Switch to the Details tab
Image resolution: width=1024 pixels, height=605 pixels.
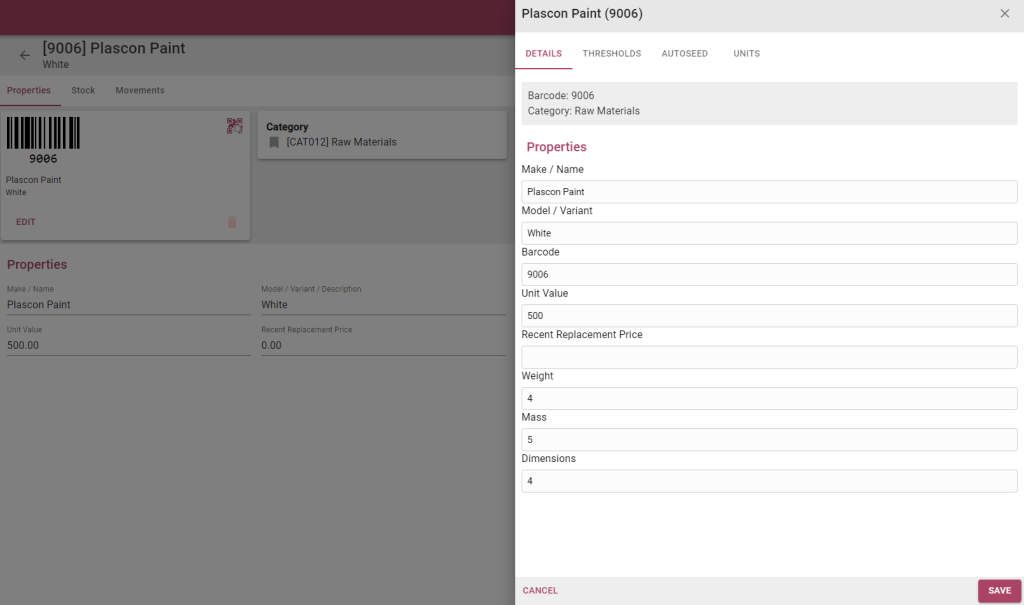[543, 54]
